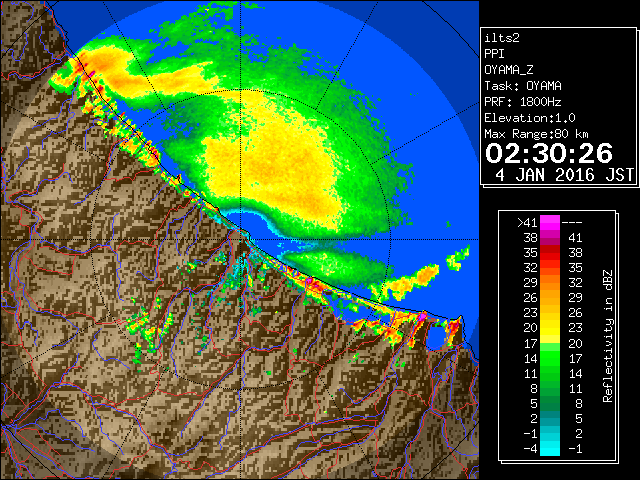The image size is (640, 480).
Task: Click the magenta echo cell on southeast coast
Action: (423, 316)
